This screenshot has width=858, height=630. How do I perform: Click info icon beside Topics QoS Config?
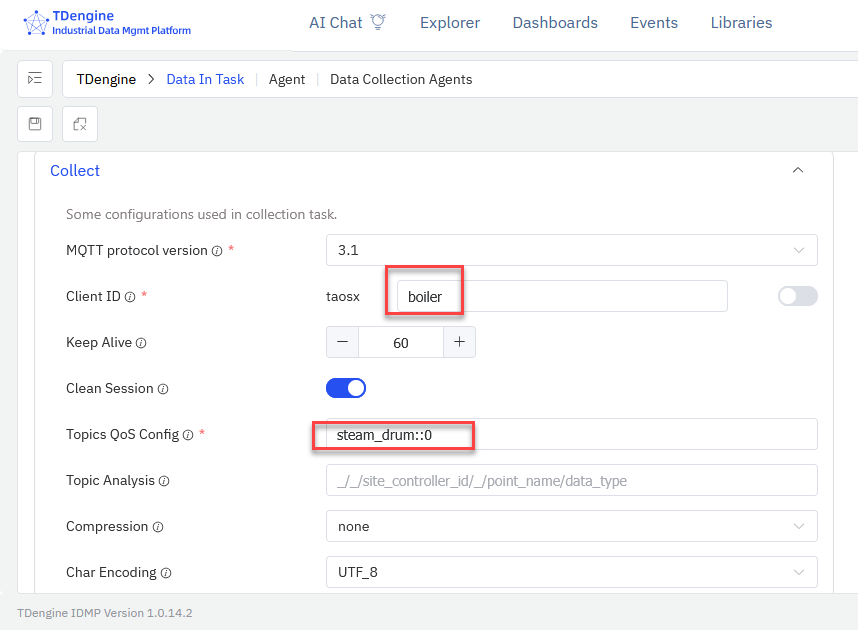pos(188,435)
